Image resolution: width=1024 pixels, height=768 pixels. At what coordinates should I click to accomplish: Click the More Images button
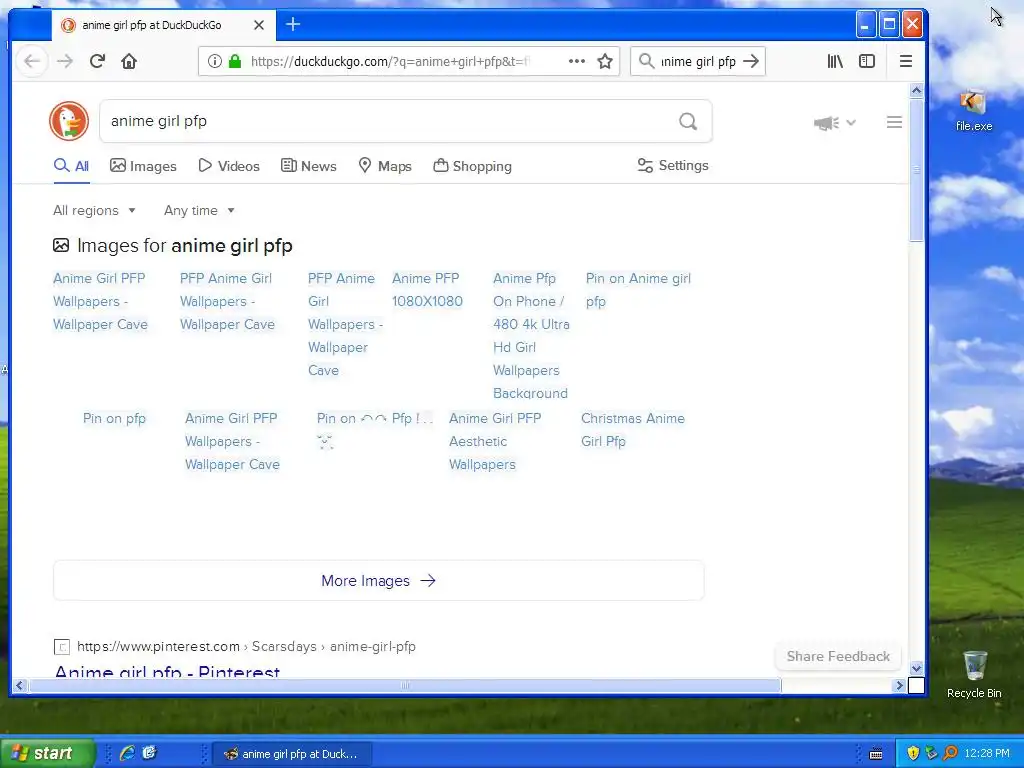click(379, 581)
